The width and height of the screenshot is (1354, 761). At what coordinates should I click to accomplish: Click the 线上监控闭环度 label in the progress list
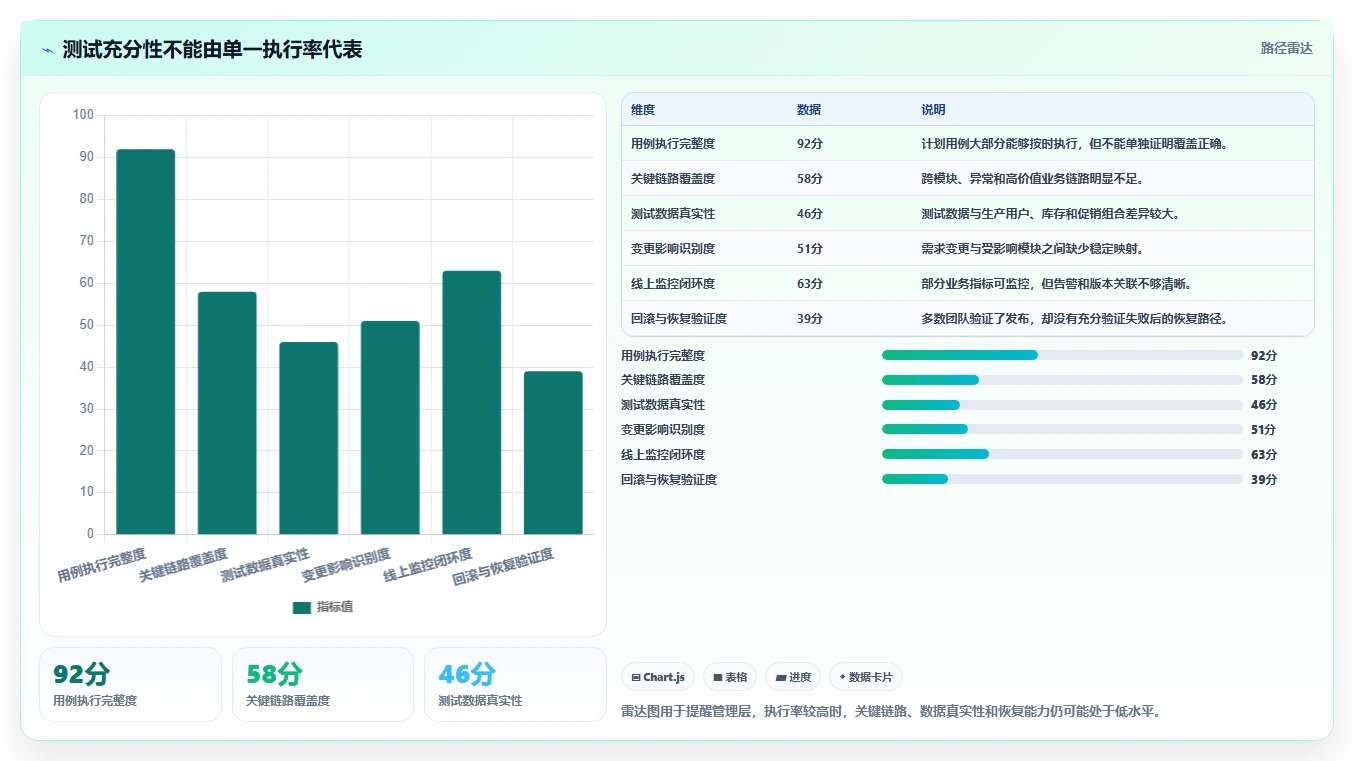(x=663, y=455)
